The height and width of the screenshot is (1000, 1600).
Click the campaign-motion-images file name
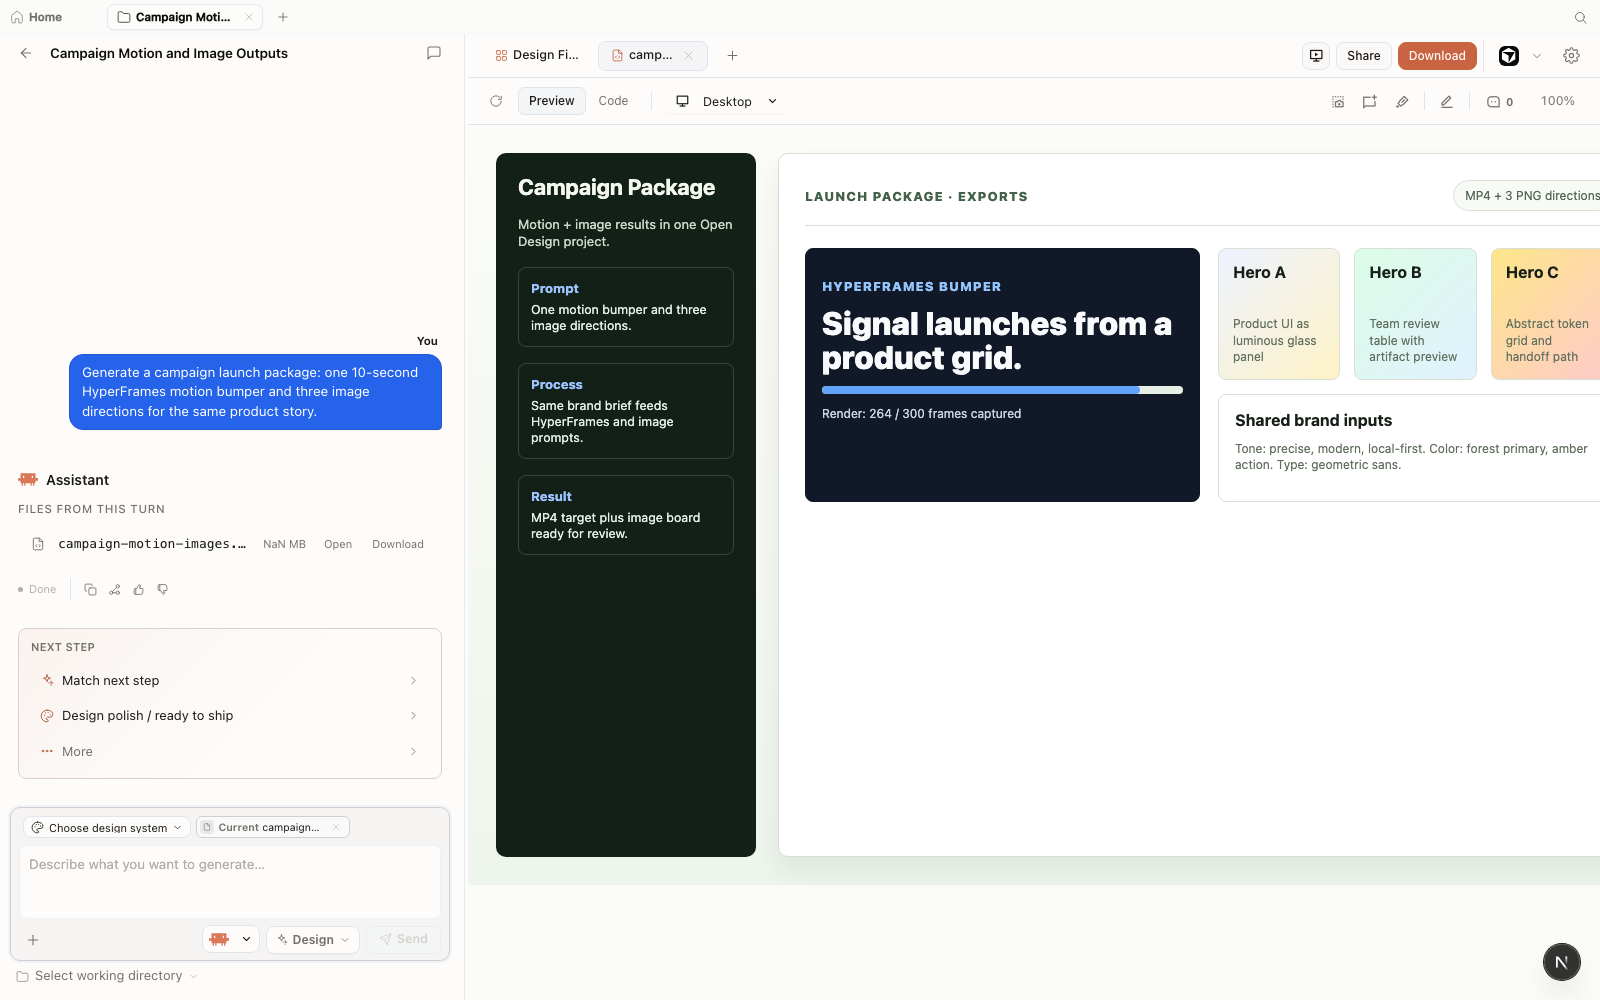click(x=152, y=544)
